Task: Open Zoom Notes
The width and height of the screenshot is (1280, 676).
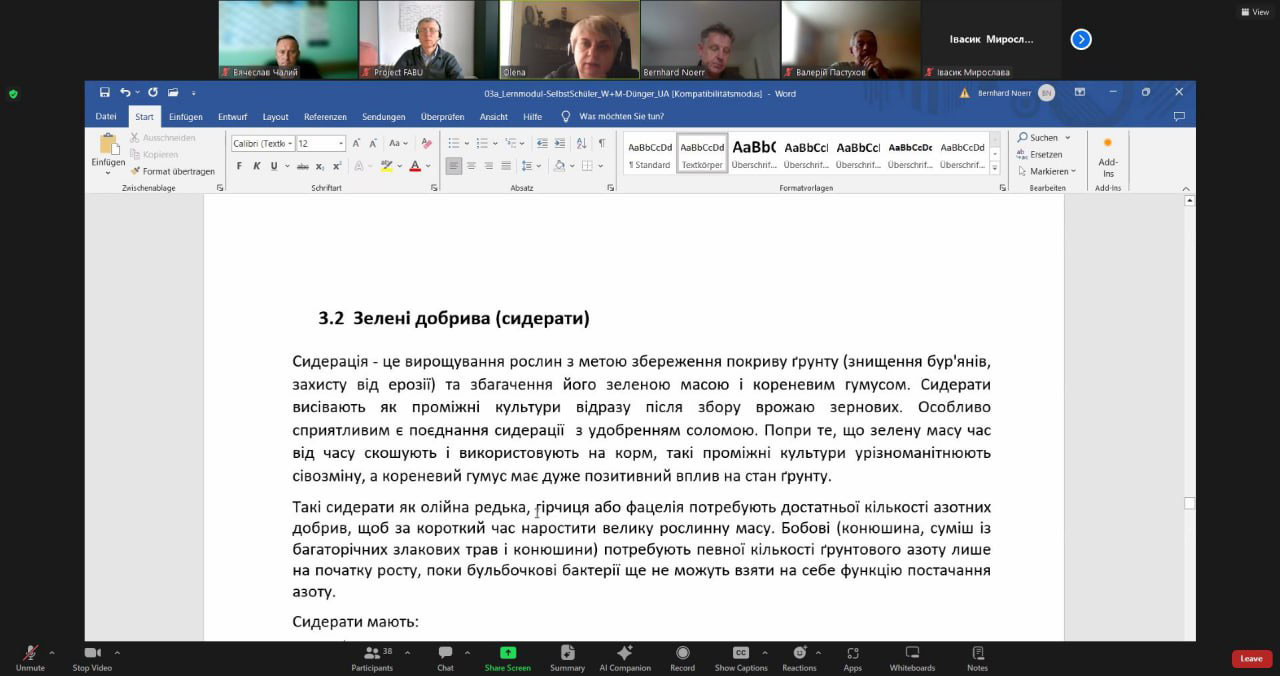Action: (977, 657)
